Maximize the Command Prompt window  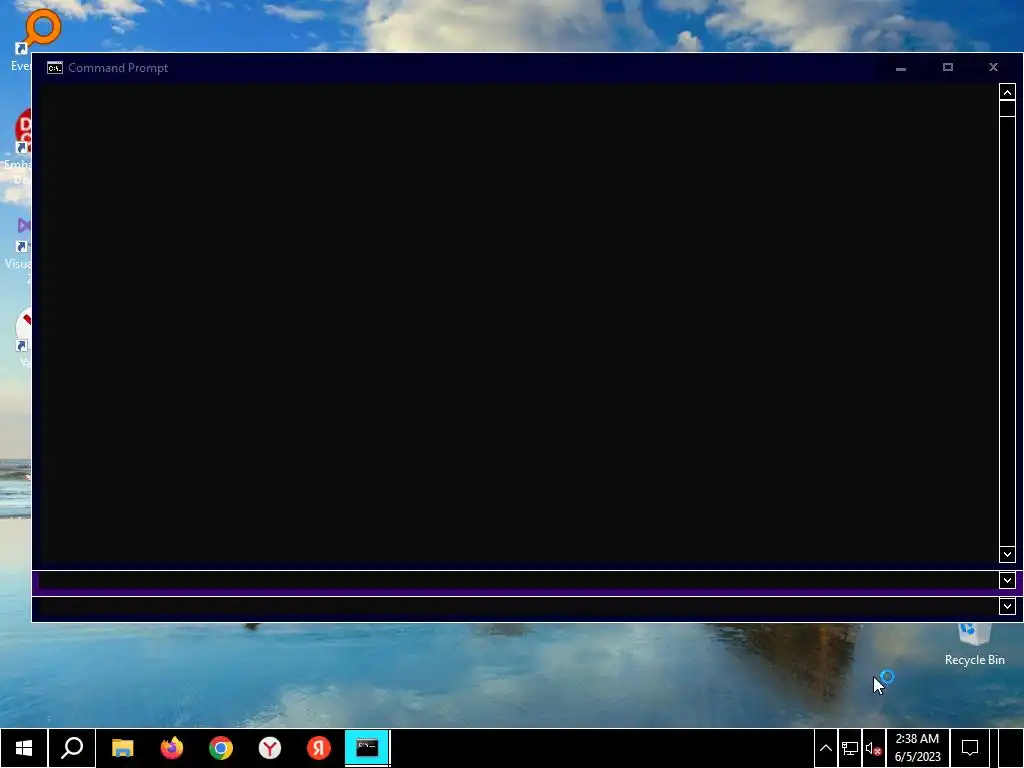coord(948,68)
